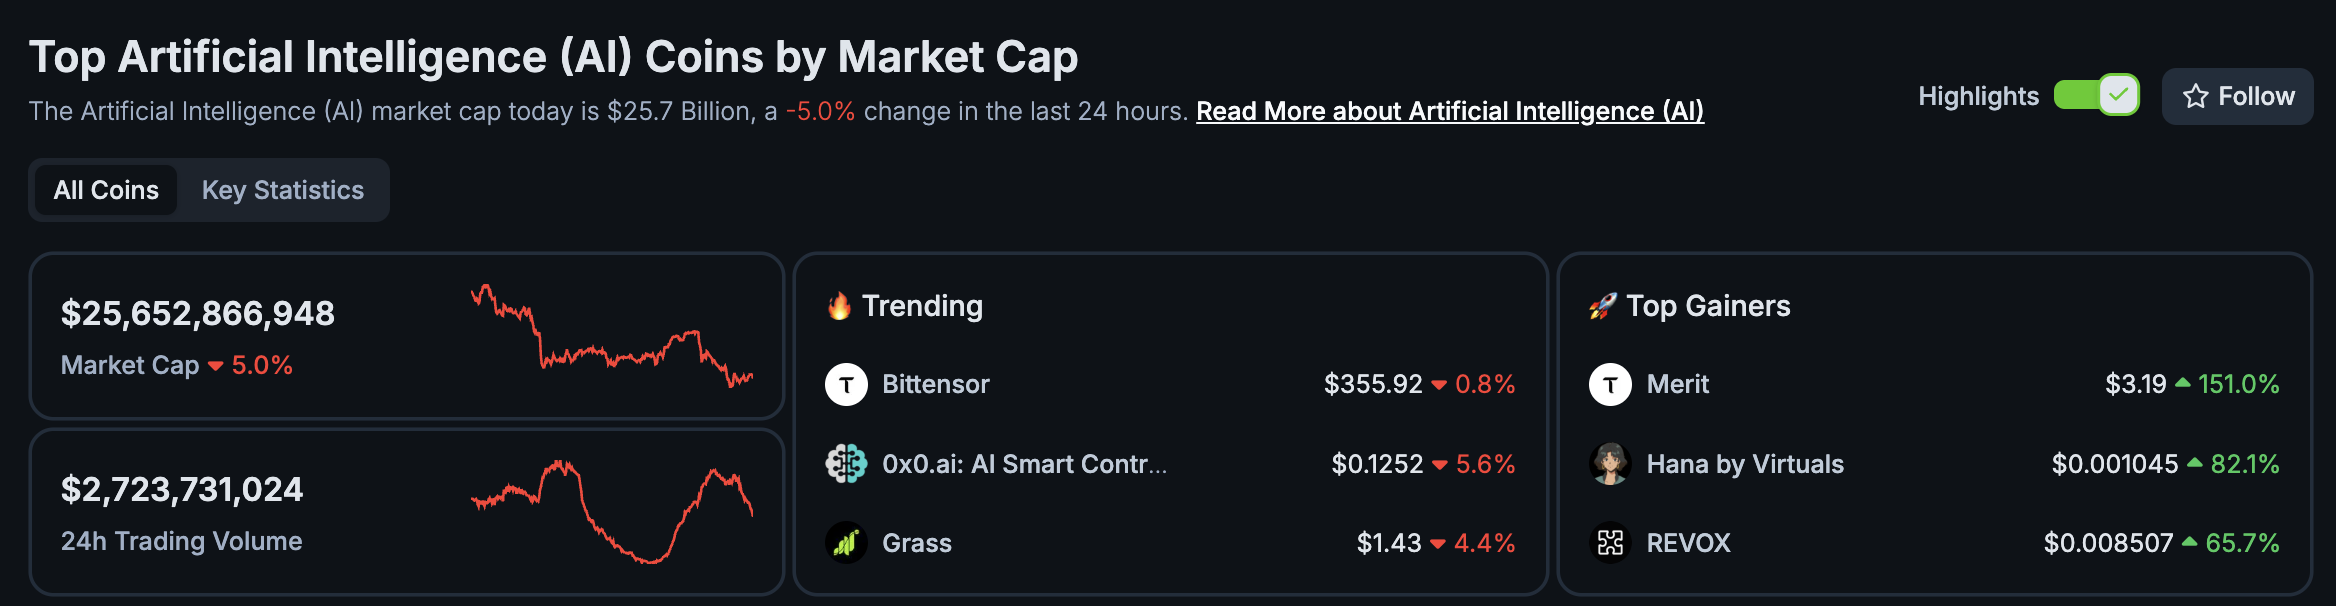Click the star icon in Follow button

(2196, 96)
